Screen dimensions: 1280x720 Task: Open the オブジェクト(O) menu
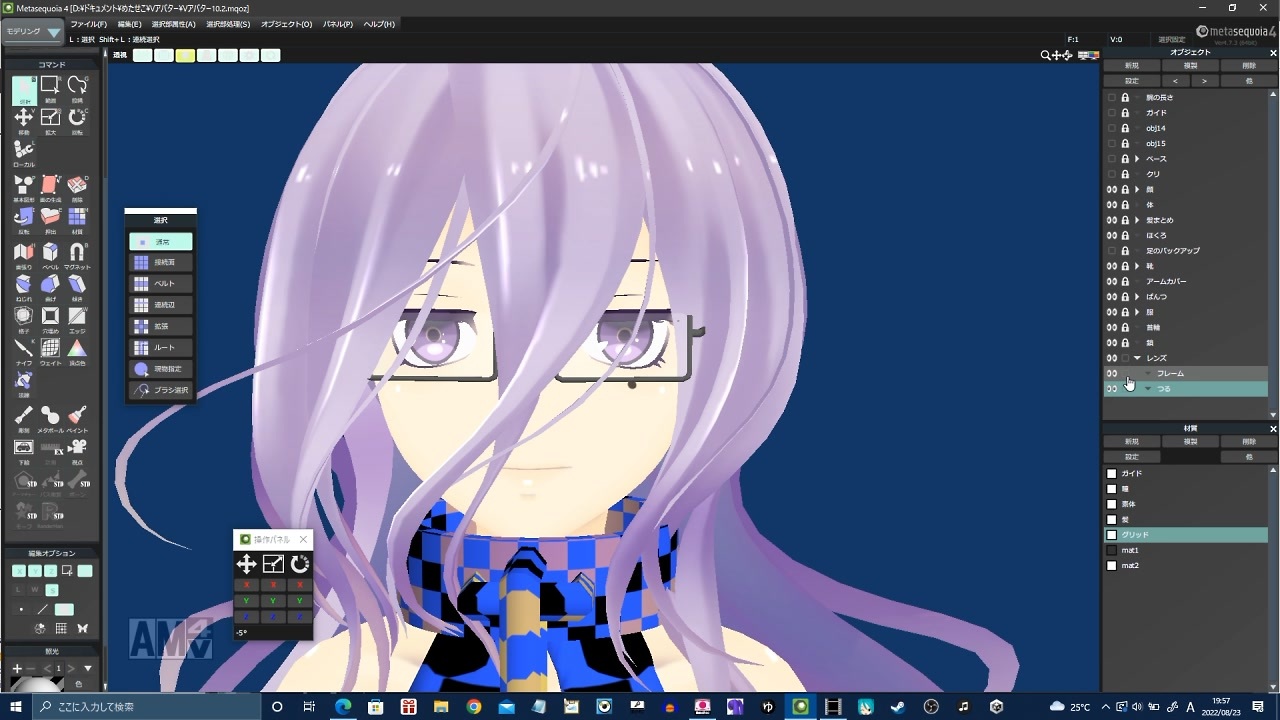pos(286,24)
